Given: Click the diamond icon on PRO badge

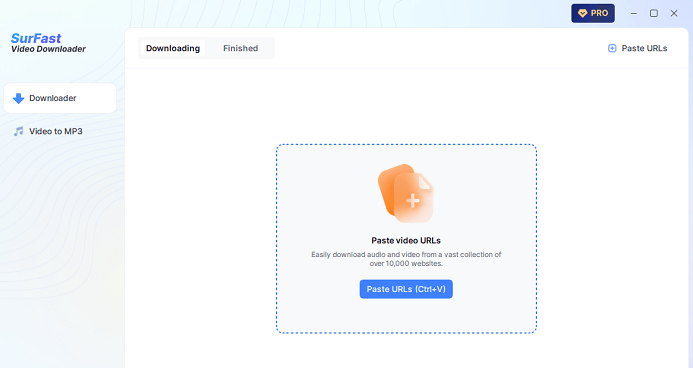Looking at the screenshot, I should pyautogui.click(x=583, y=13).
